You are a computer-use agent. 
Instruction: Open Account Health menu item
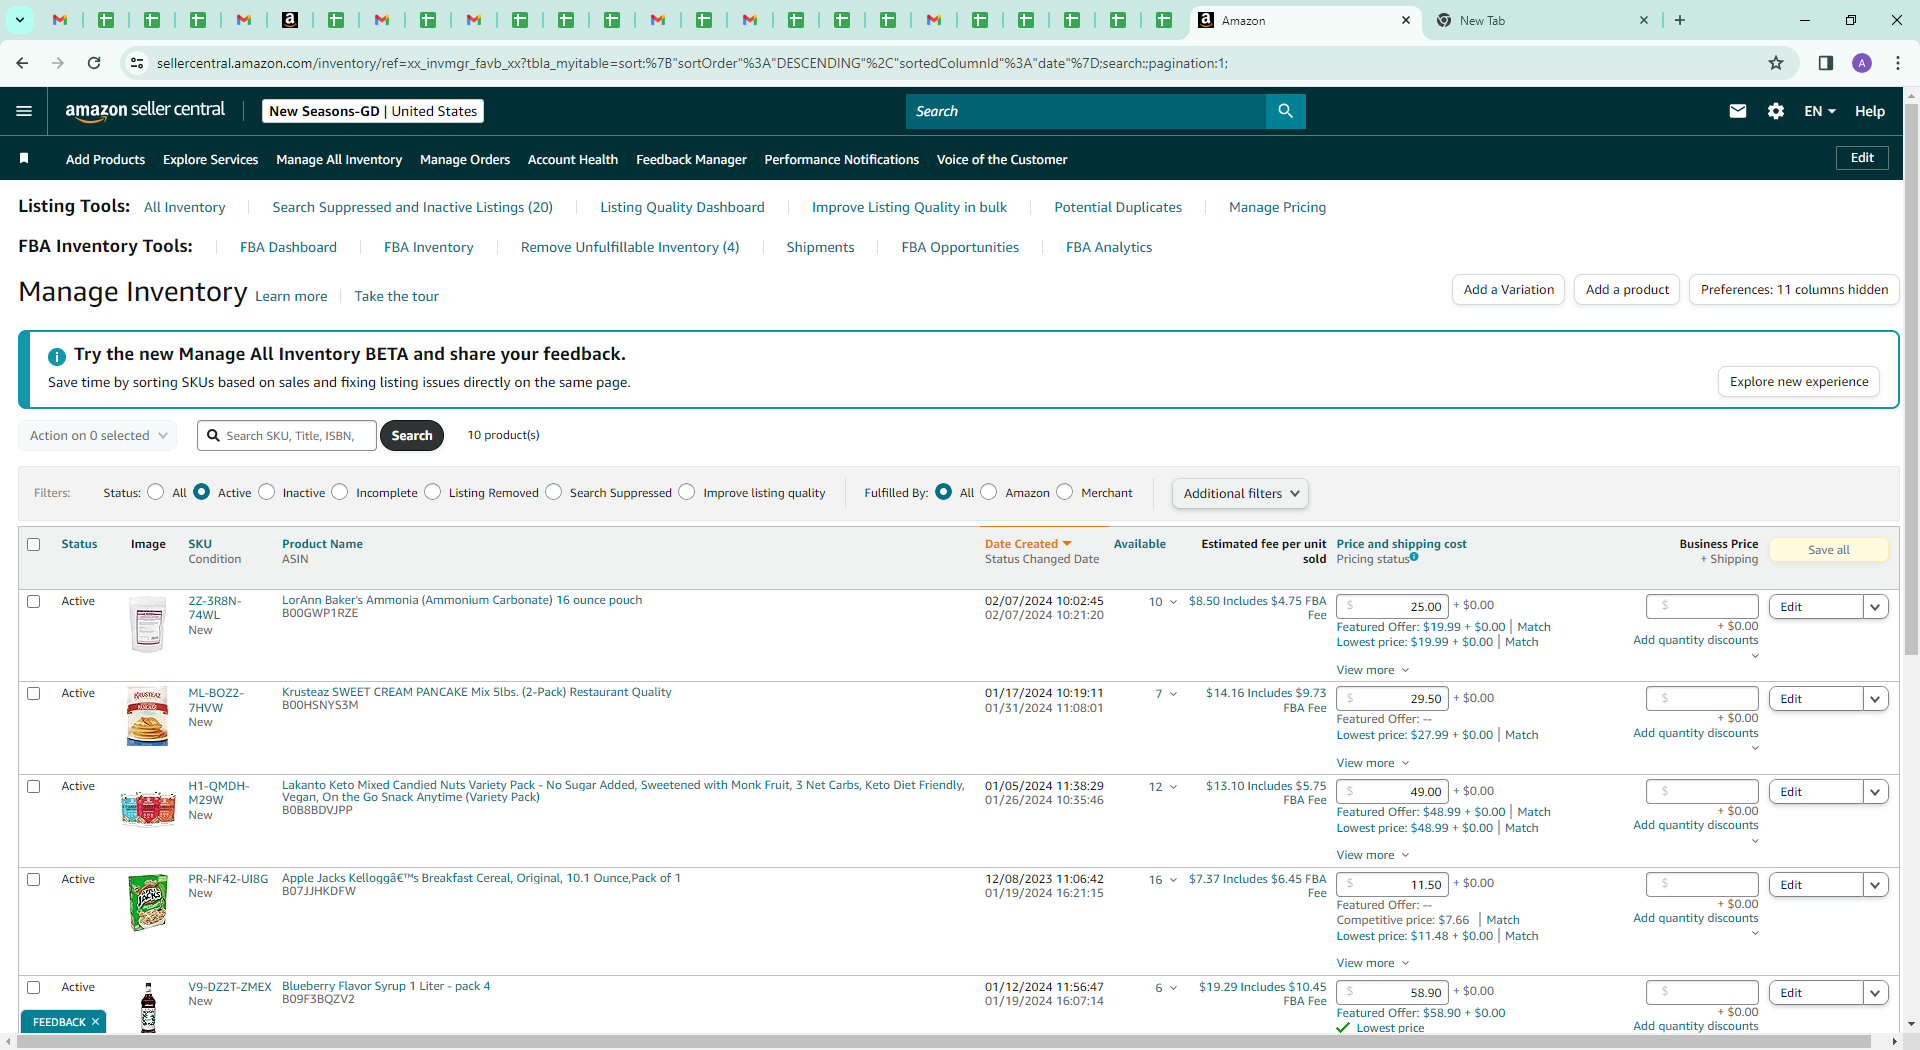tap(573, 159)
